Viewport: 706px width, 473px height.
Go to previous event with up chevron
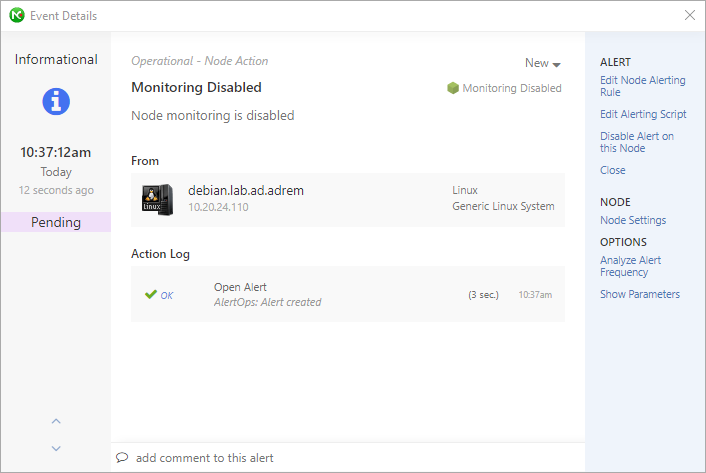click(56, 421)
